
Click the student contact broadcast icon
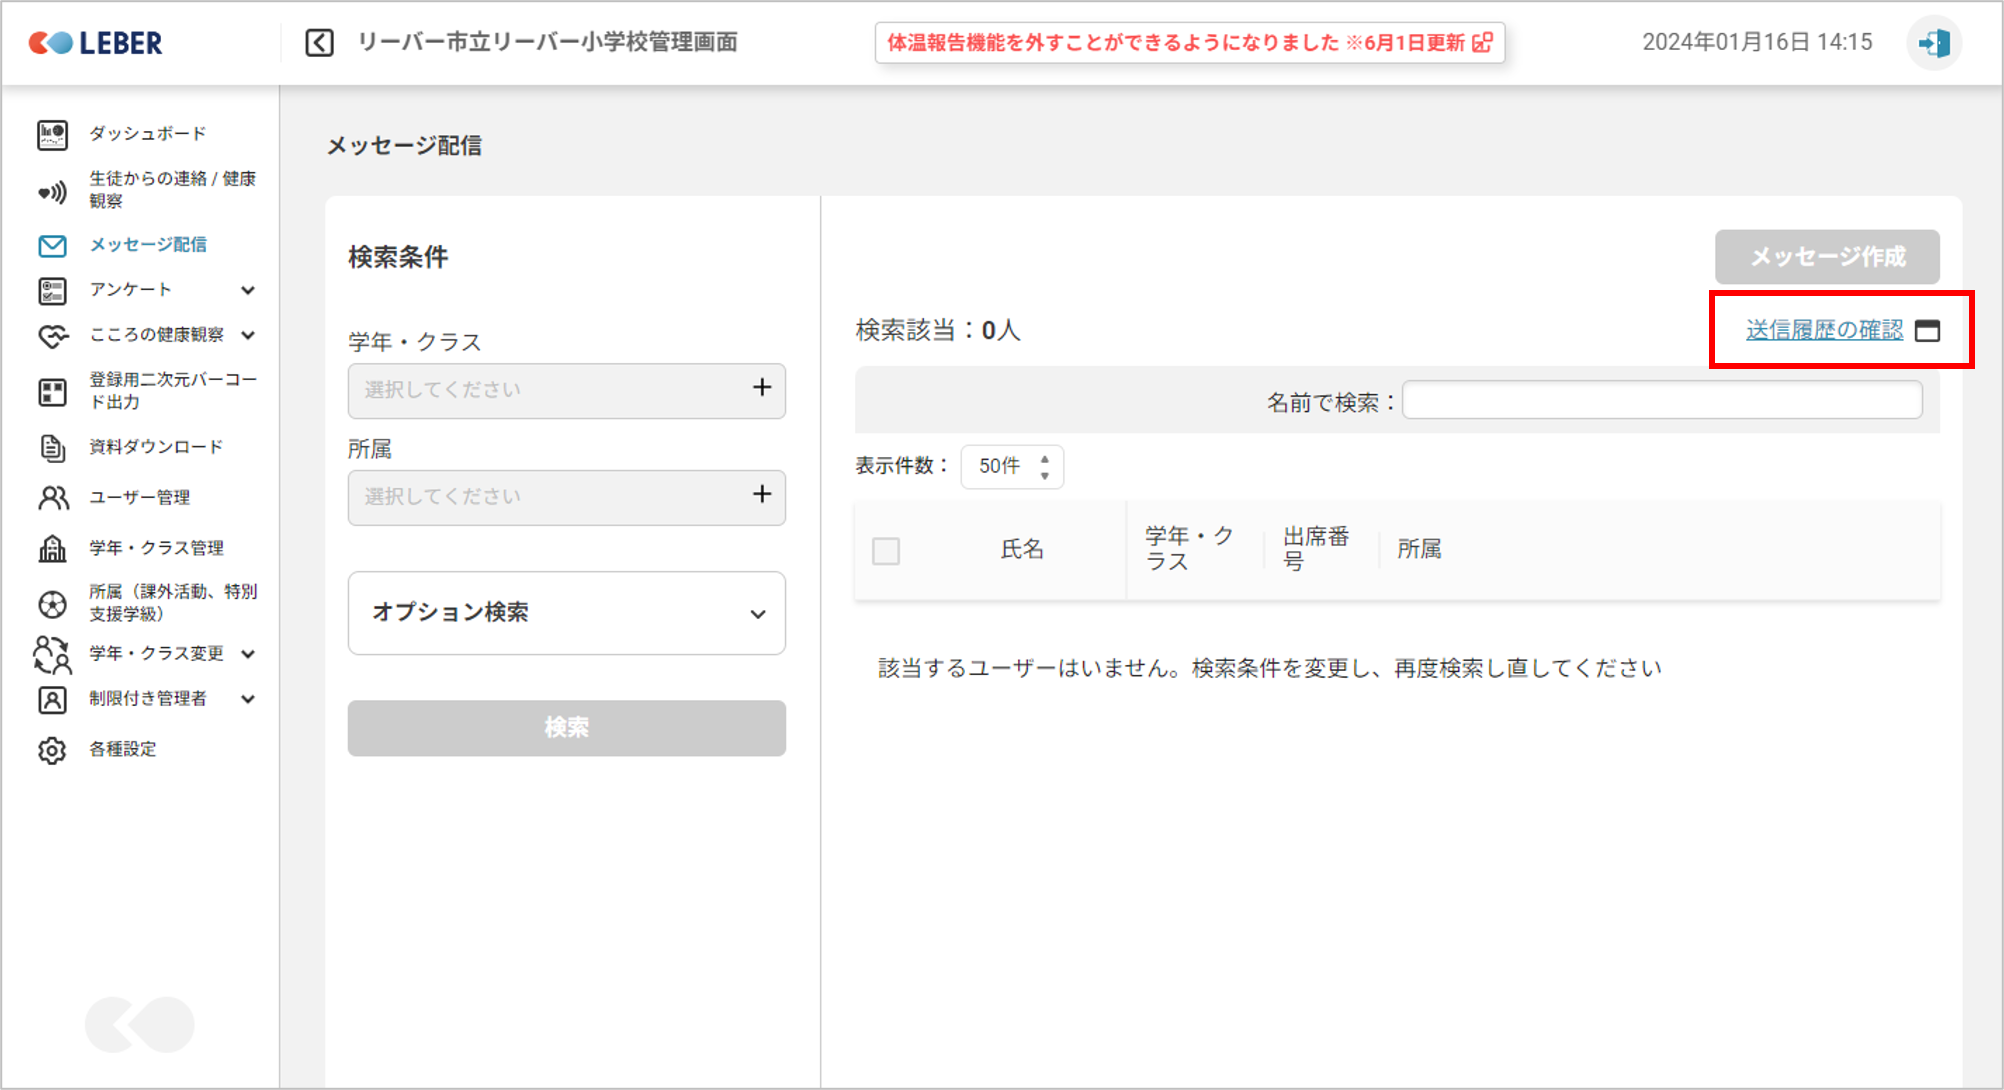(52, 192)
